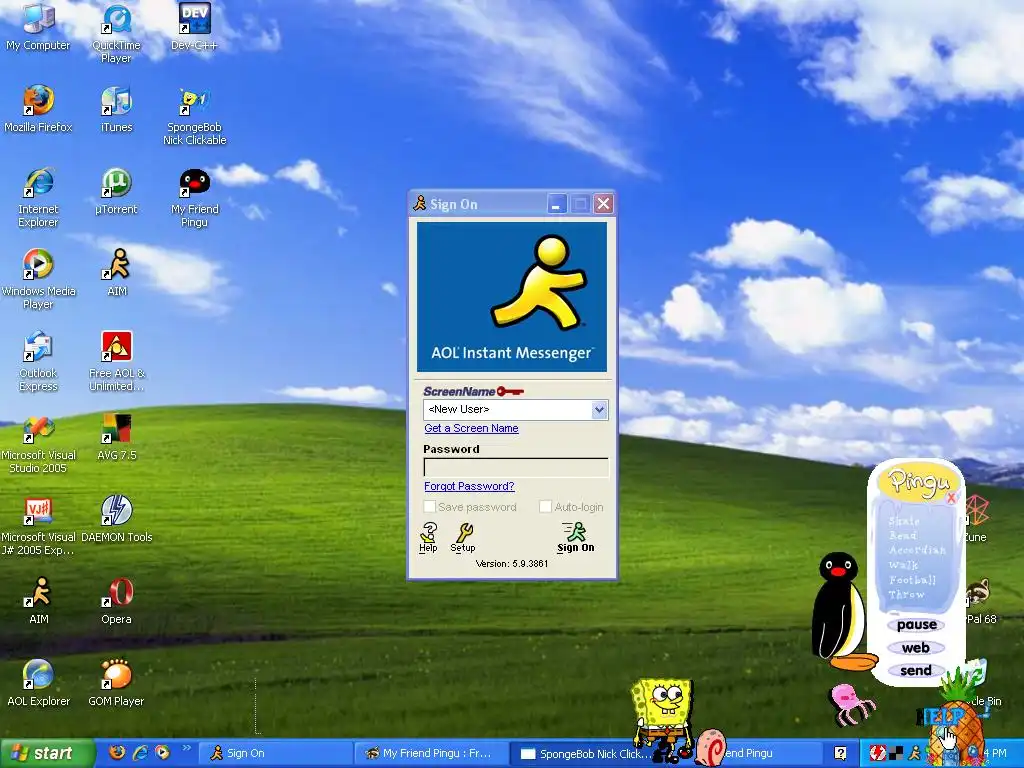Screen dimensions: 1024x768
Task: Select the iTunes desktop icon
Action: point(116,108)
